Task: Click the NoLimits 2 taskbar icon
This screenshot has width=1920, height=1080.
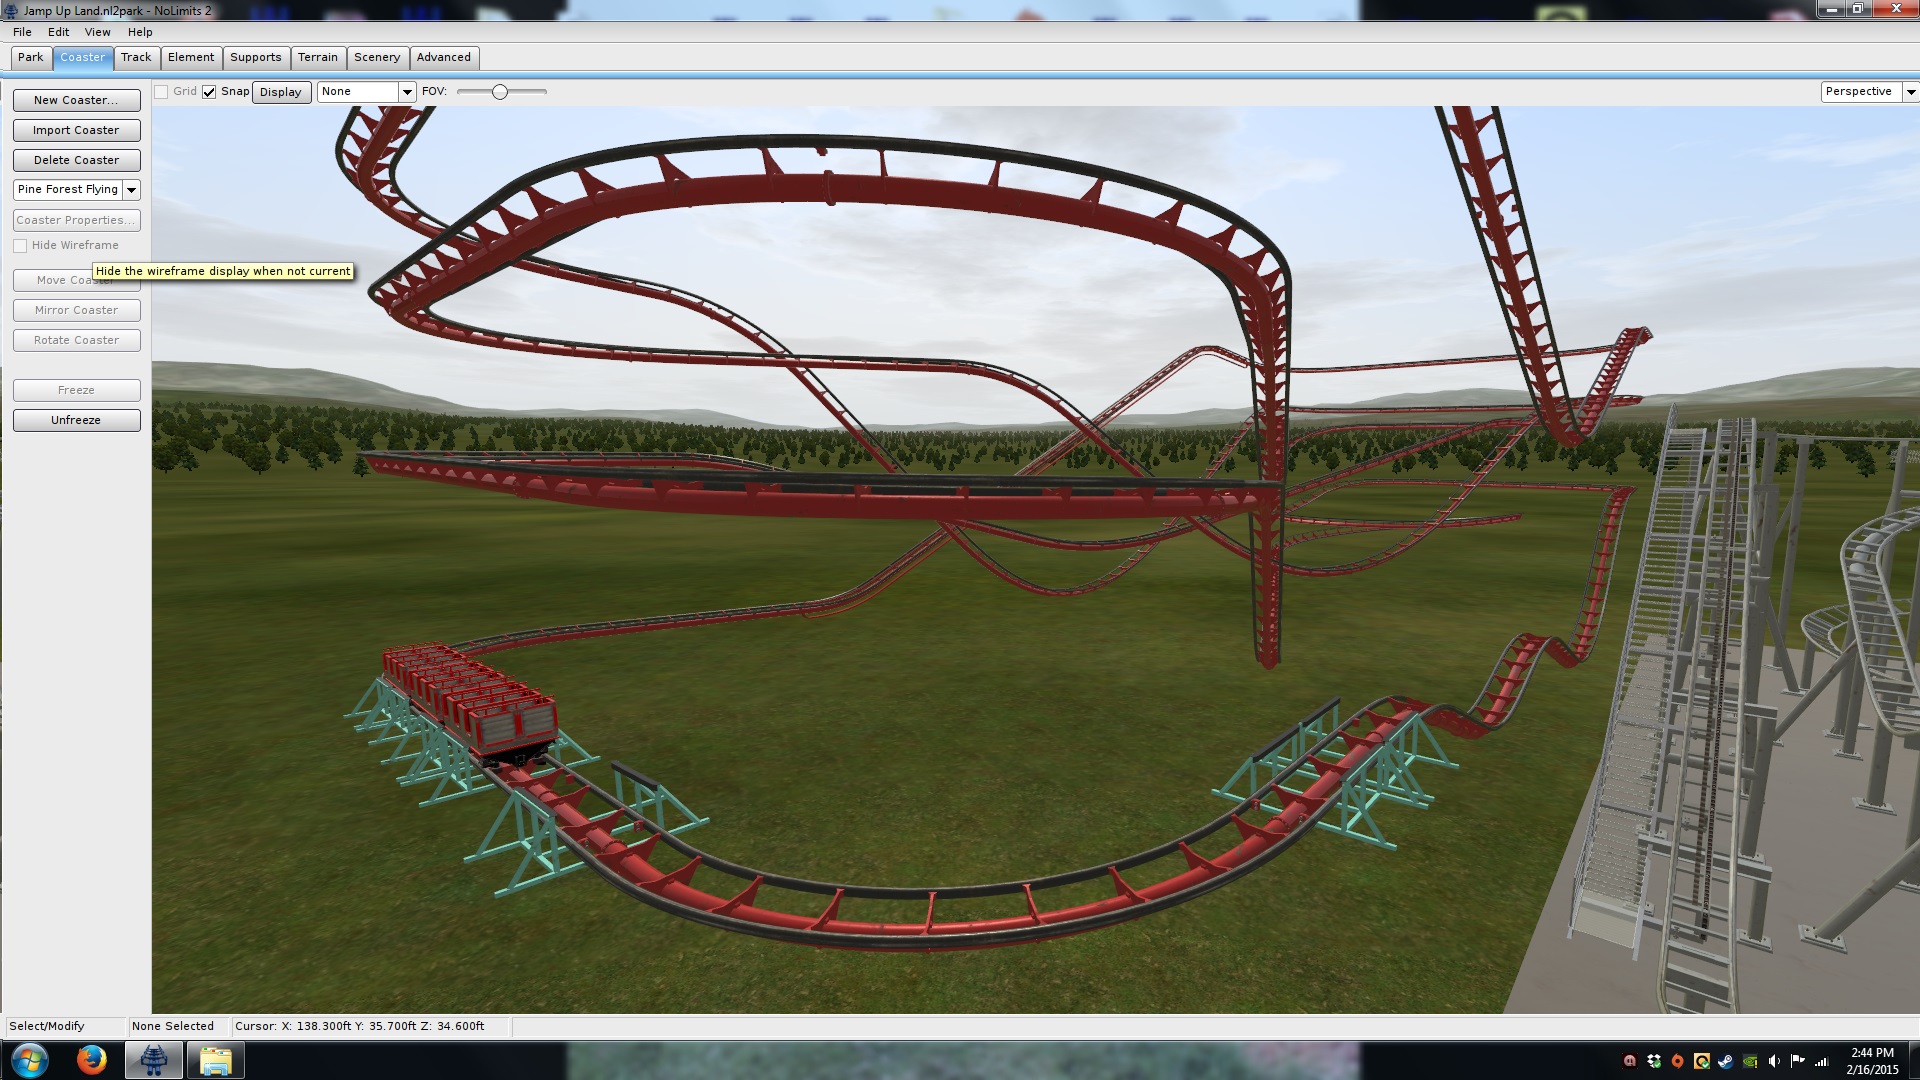Action: 153,1060
